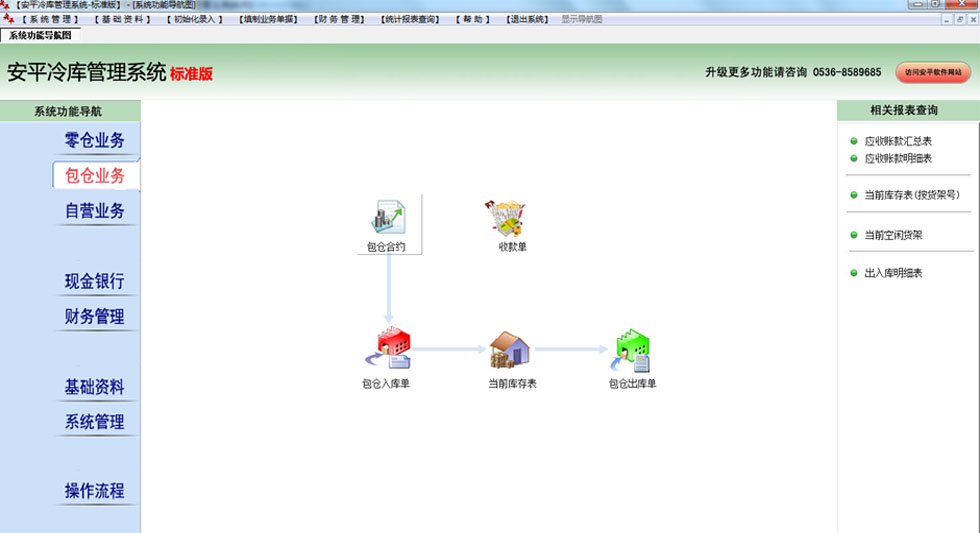The height and width of the screenshot is (533, 980).
Task: Select 包仓业务 in the sidebar
Action: click(x=95, y=176)
